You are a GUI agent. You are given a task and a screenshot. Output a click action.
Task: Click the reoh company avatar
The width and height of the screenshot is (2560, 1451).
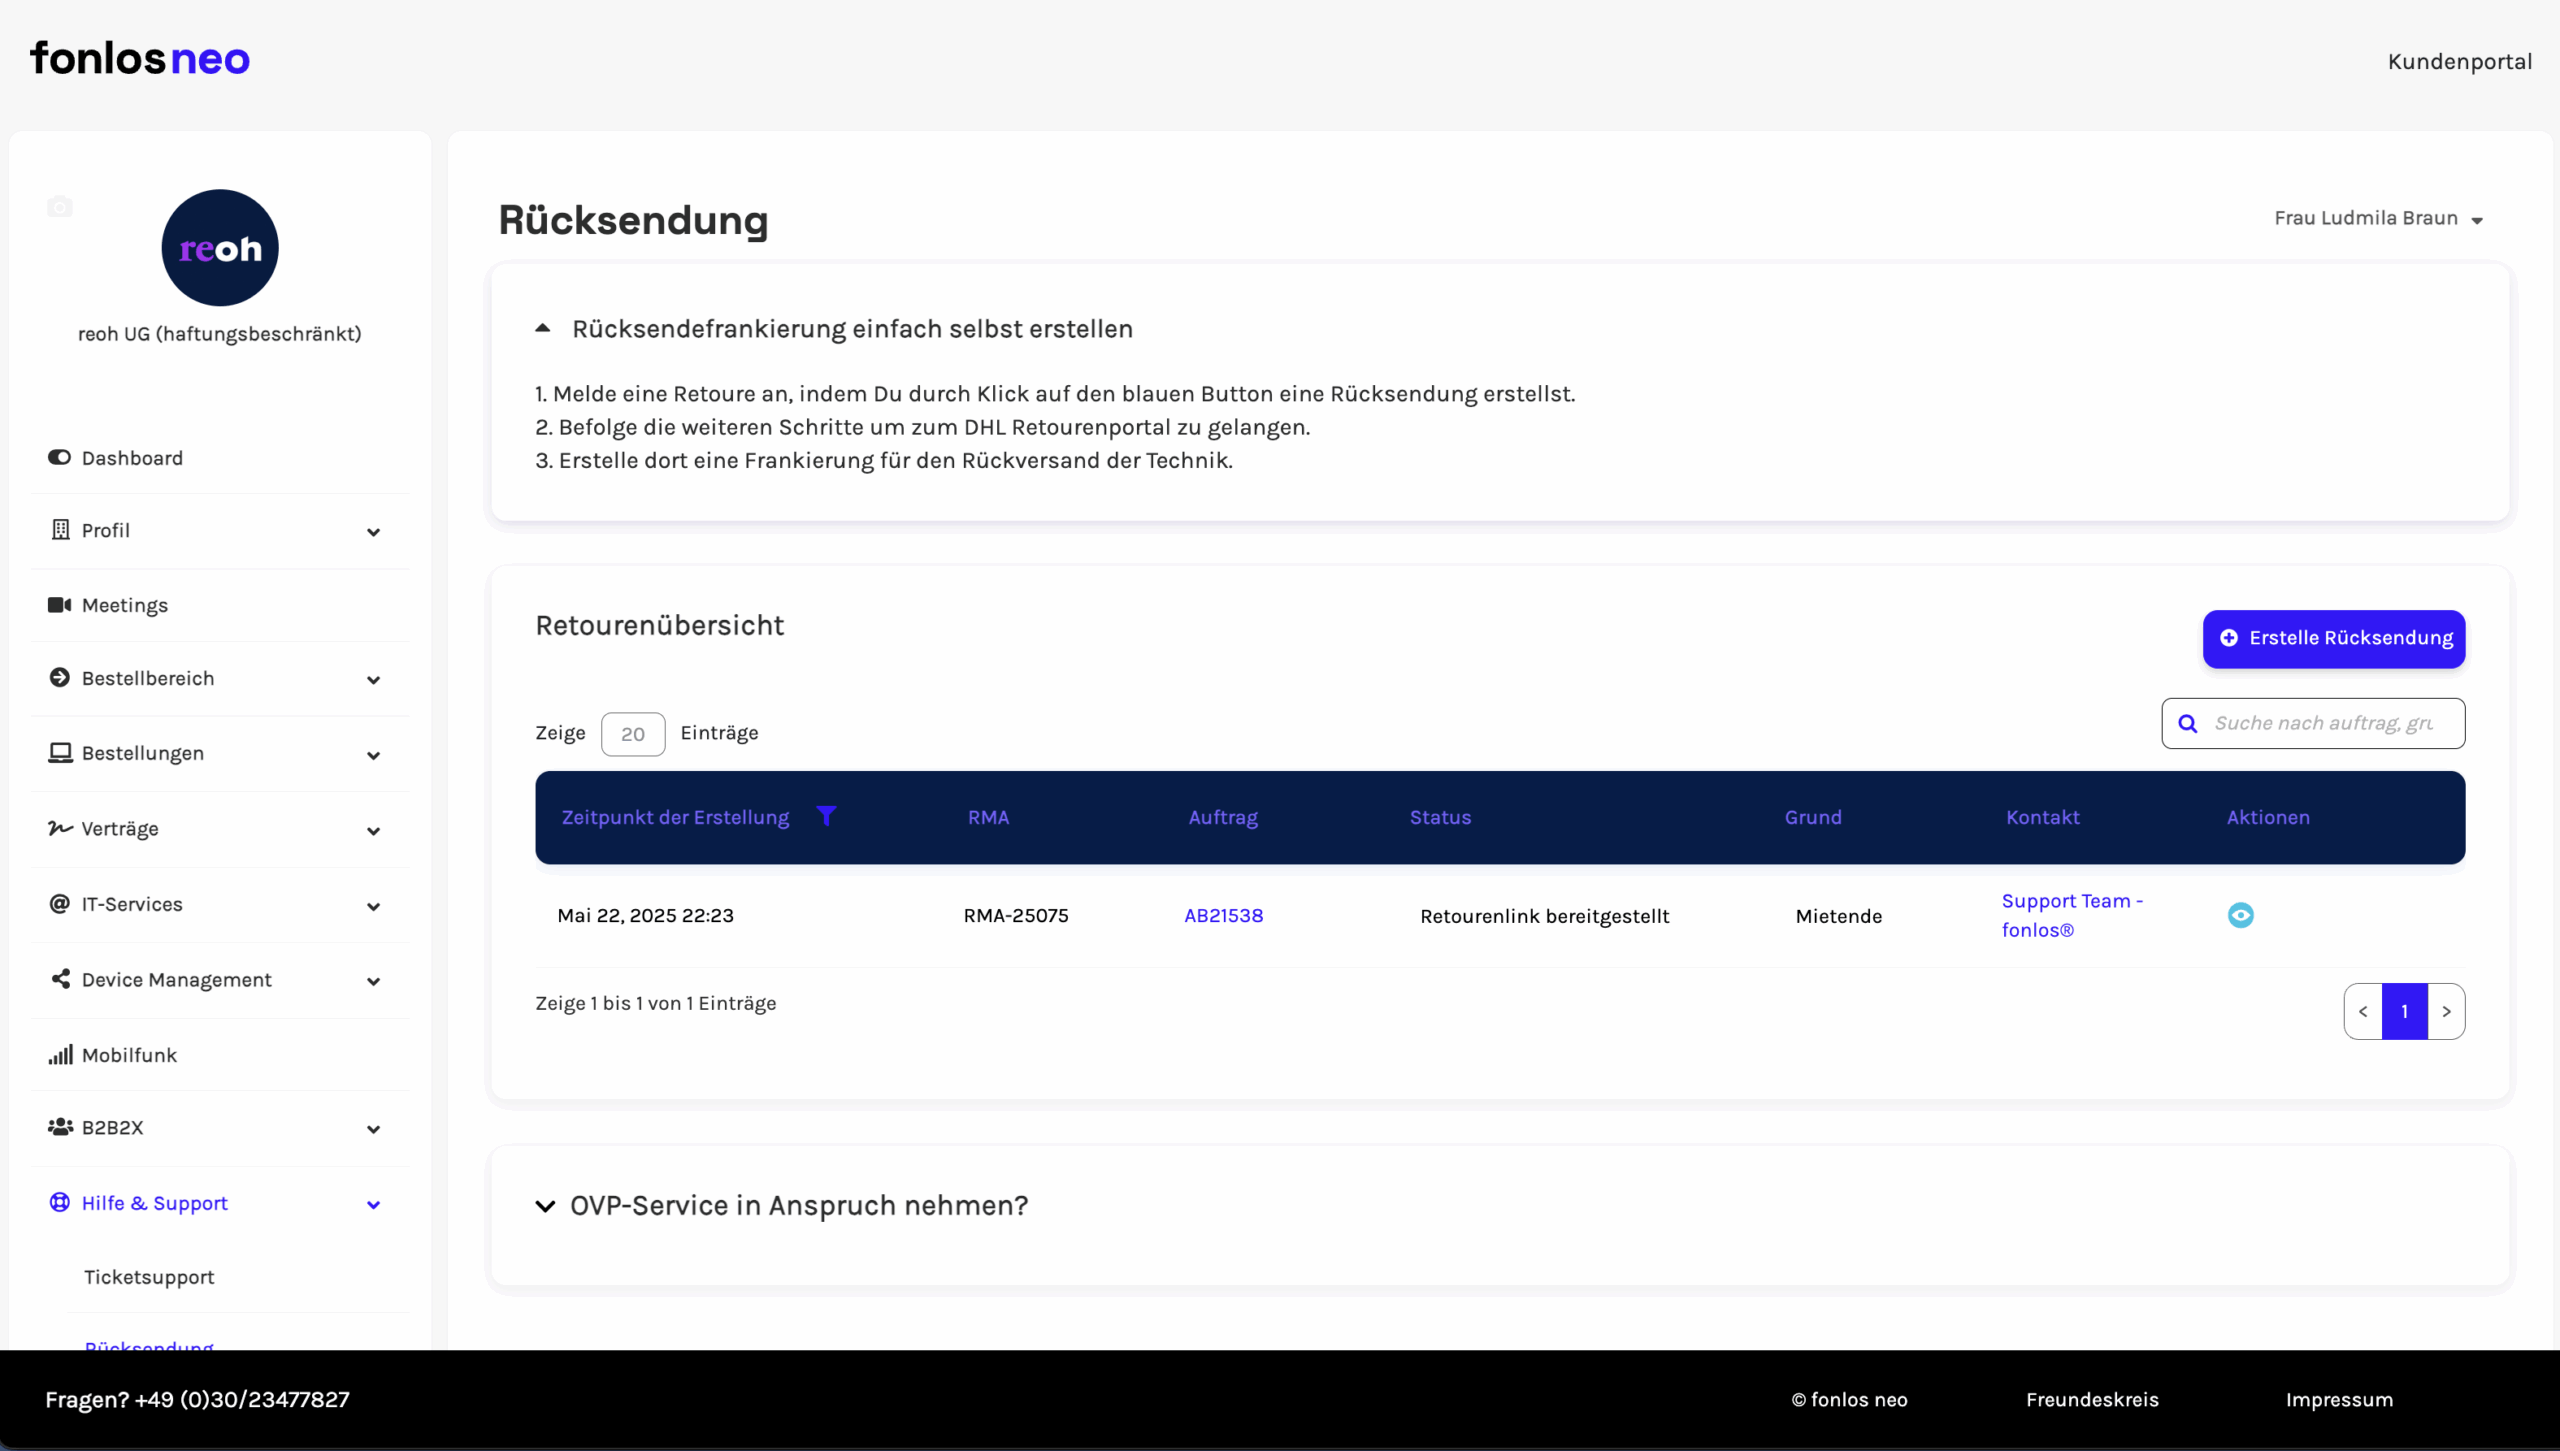point(220,247)
